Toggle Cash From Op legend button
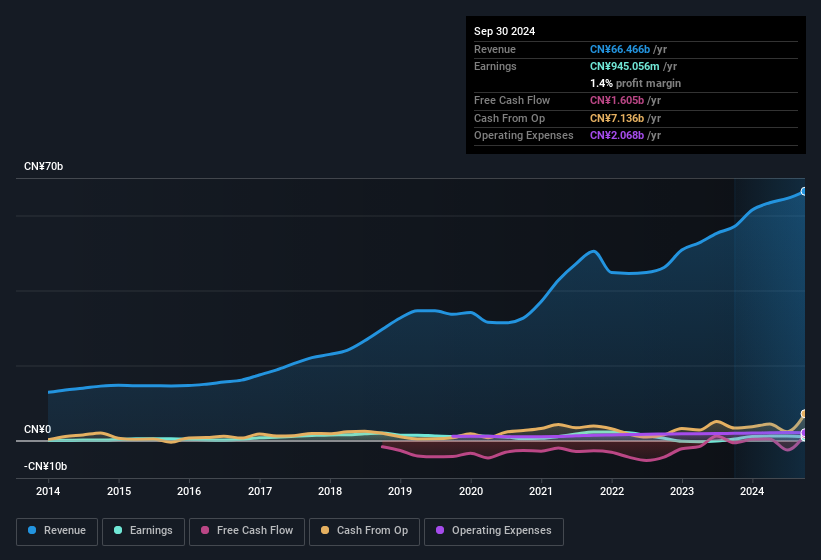Image resolution: width=821 pixels, height=560 pixels. coord(363,531)
